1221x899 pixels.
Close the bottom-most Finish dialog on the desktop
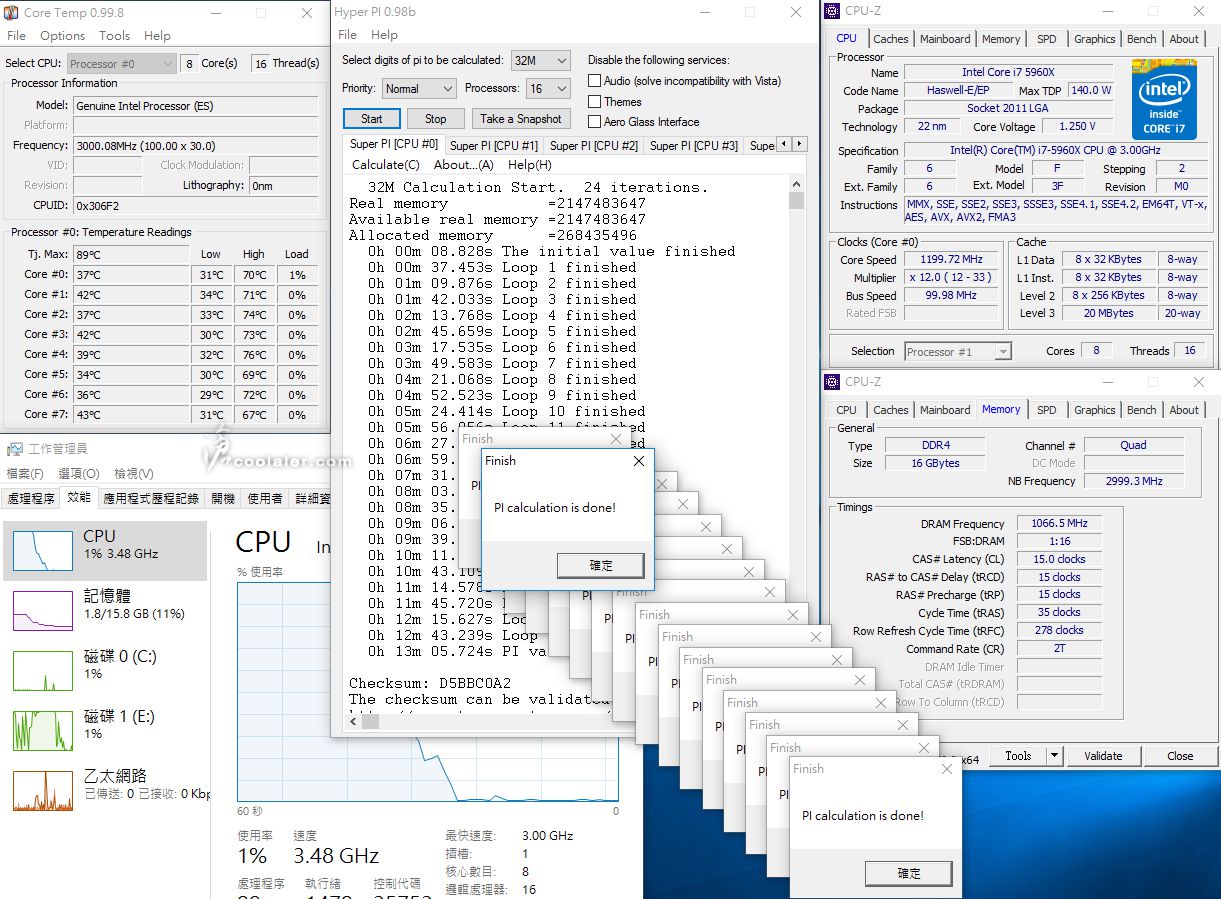point(947,769)
